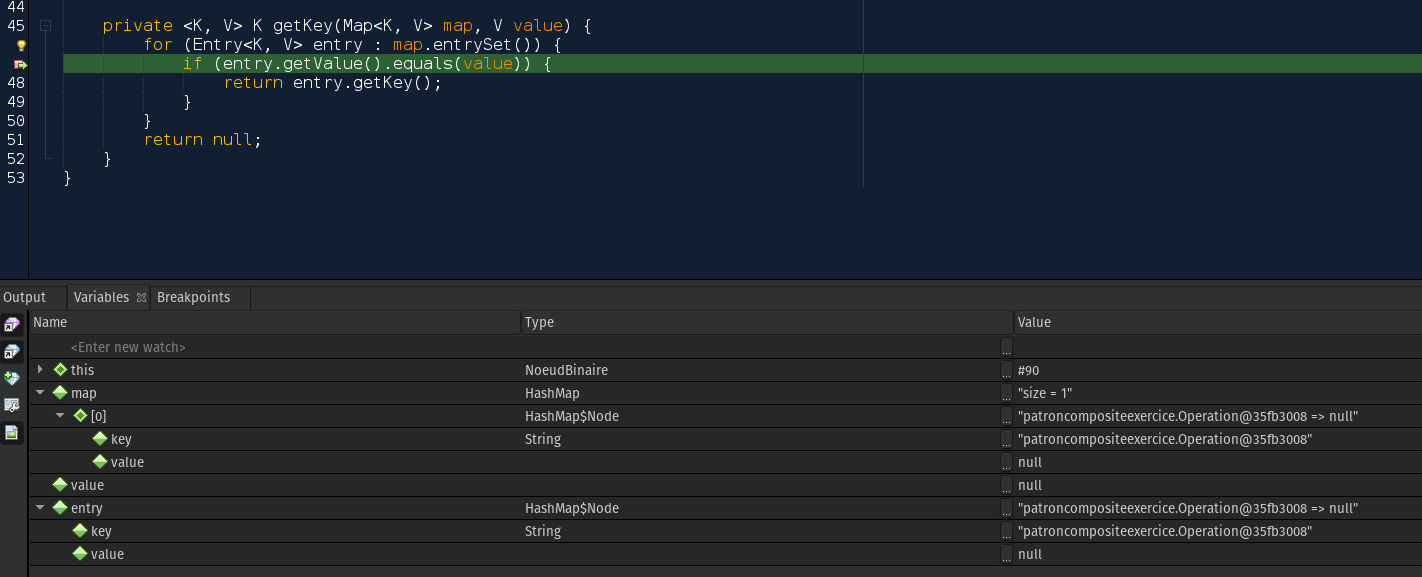Click the lightbulb hint icon in the gutter
The width and height of the screenshot is (1422, 577).
(x=20, y=45)
